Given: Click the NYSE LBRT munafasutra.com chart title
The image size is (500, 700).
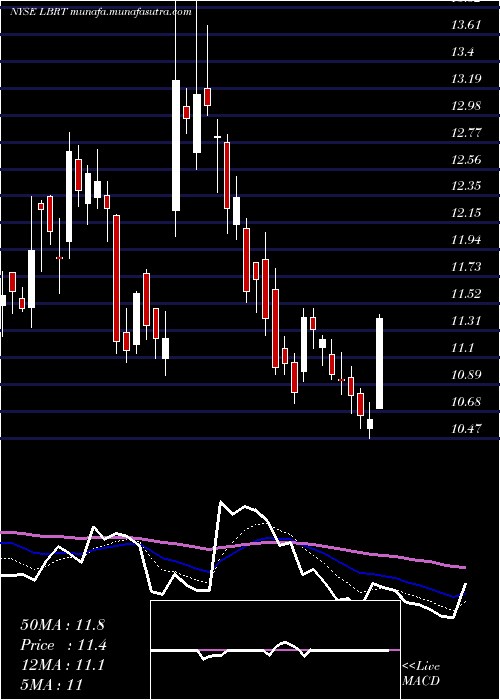Looking at the screenshot, I should 101,12.
